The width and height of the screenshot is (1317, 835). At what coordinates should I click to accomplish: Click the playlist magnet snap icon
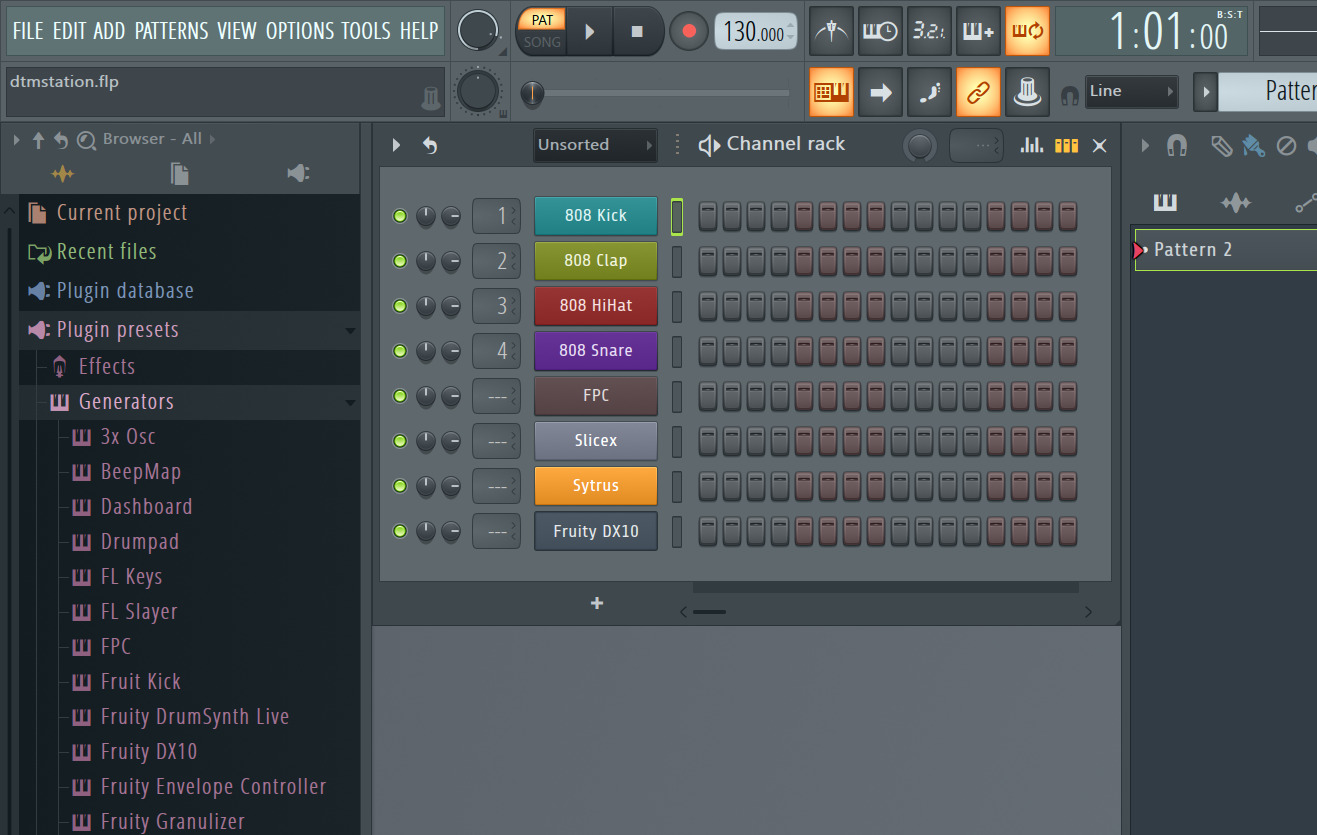pos(1177,146)
